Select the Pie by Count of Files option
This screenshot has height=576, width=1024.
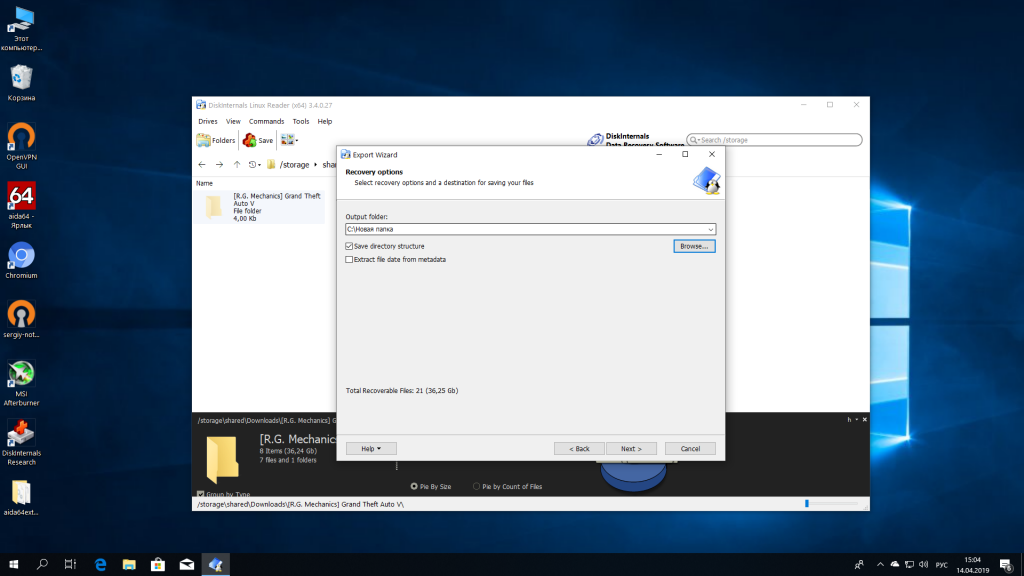point(476,487)
